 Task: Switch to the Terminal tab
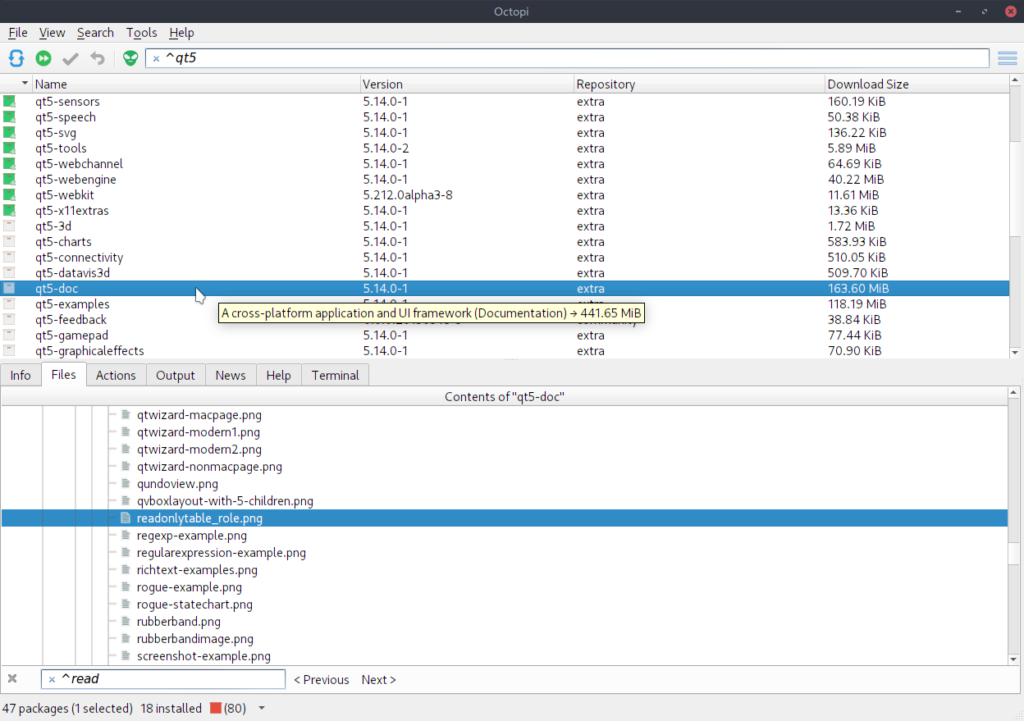(335, 375)
